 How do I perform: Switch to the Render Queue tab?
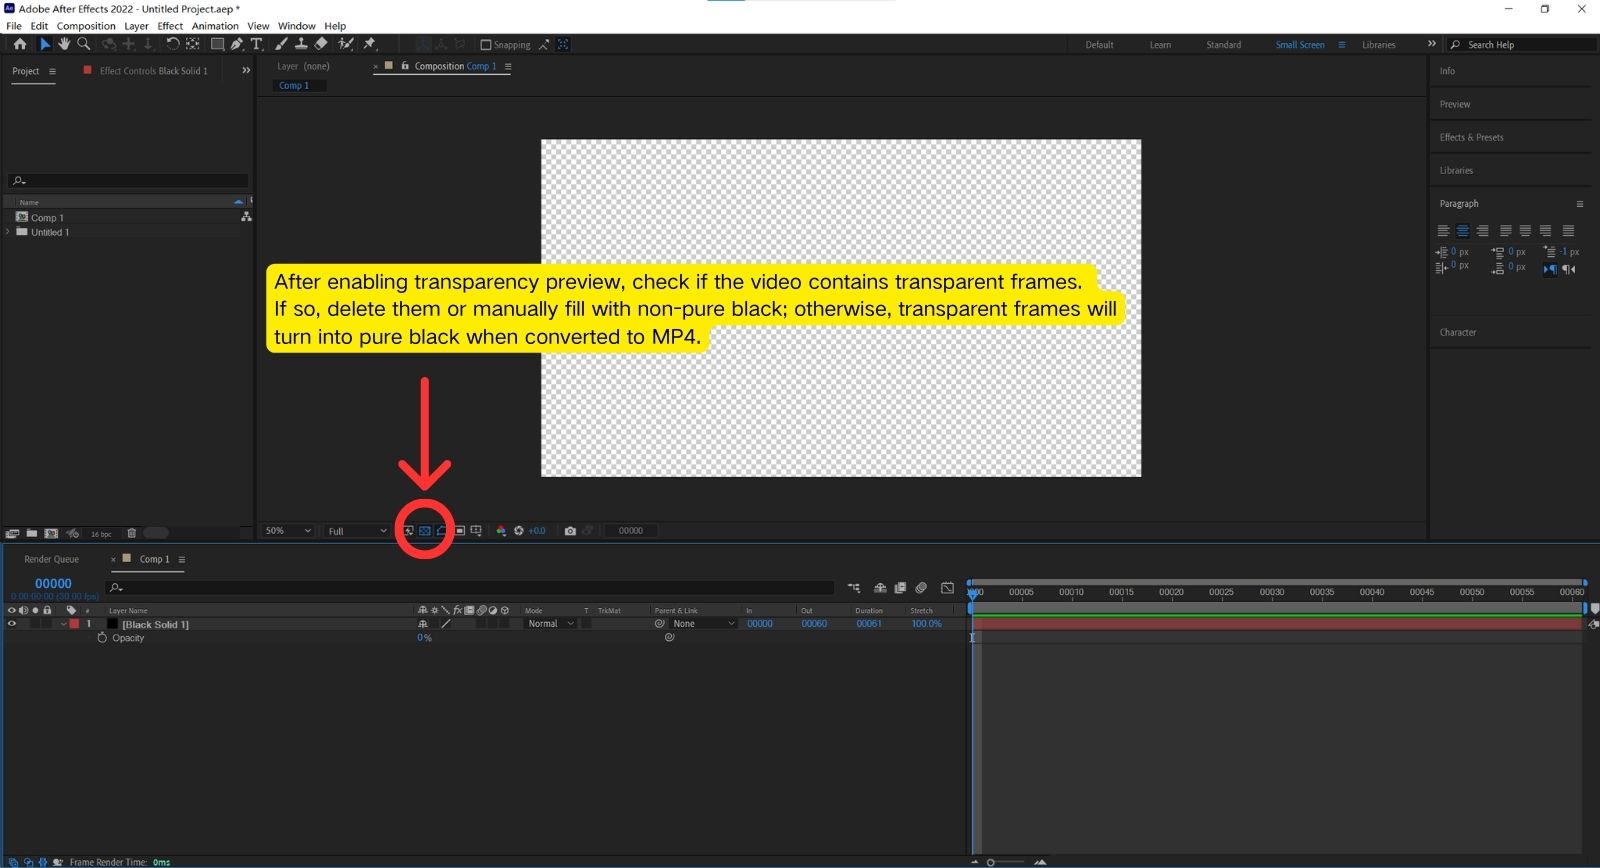click(x=51, y=559)
